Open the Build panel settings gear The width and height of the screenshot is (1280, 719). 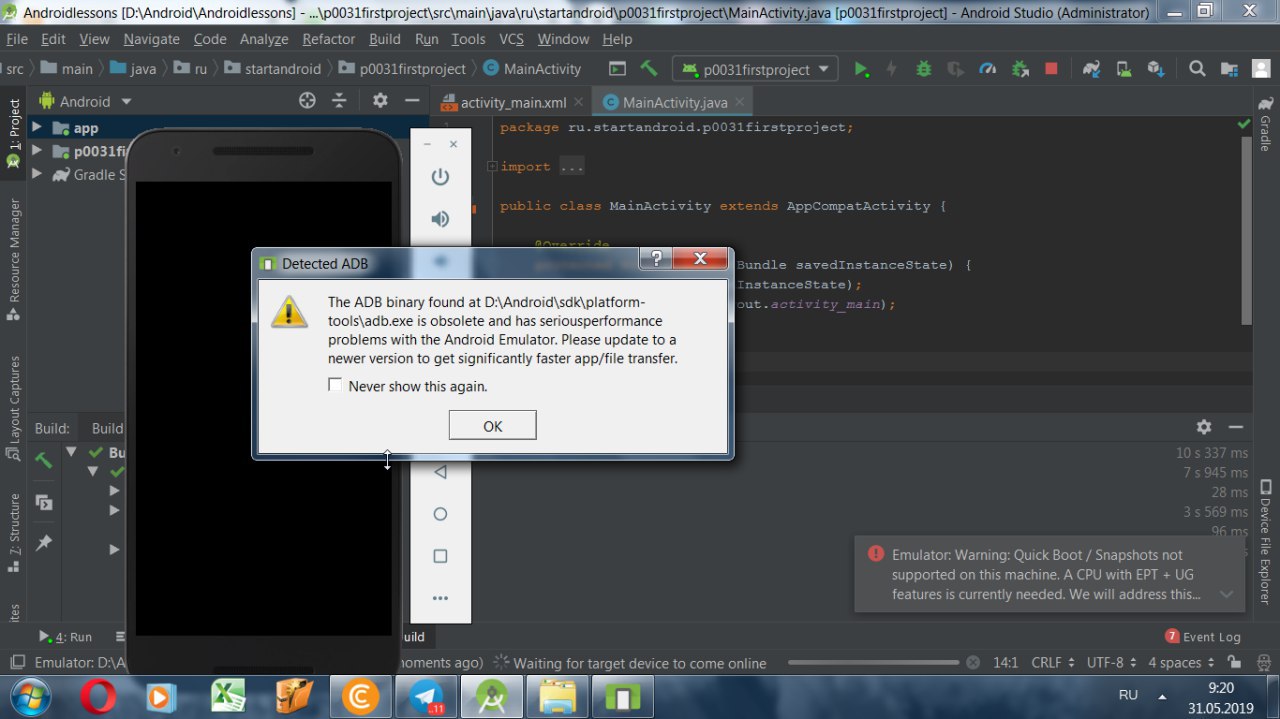click(1204, 427)
